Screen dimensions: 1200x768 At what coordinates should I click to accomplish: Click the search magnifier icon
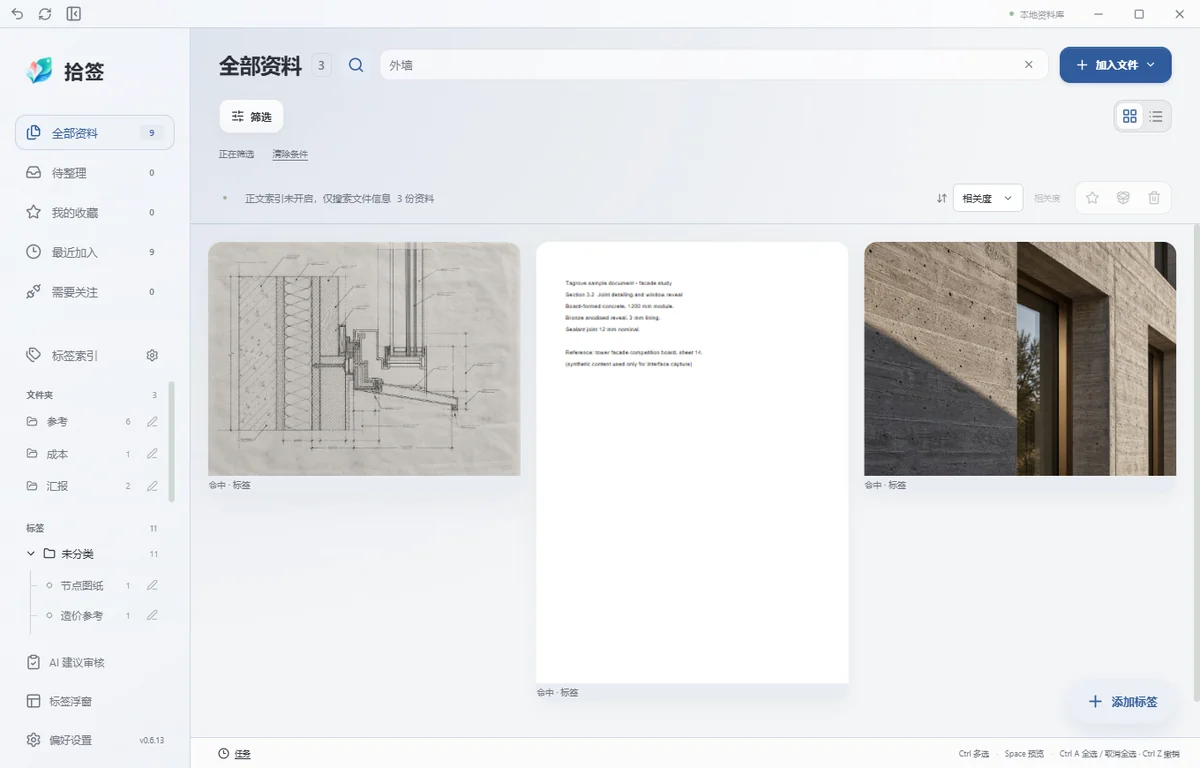(356, 65)
